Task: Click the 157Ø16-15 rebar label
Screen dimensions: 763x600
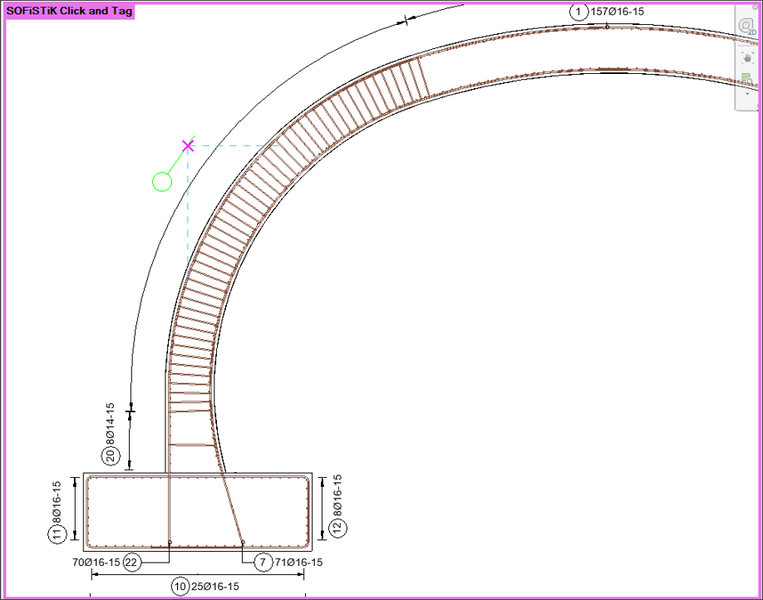Action: coord(617,12)
